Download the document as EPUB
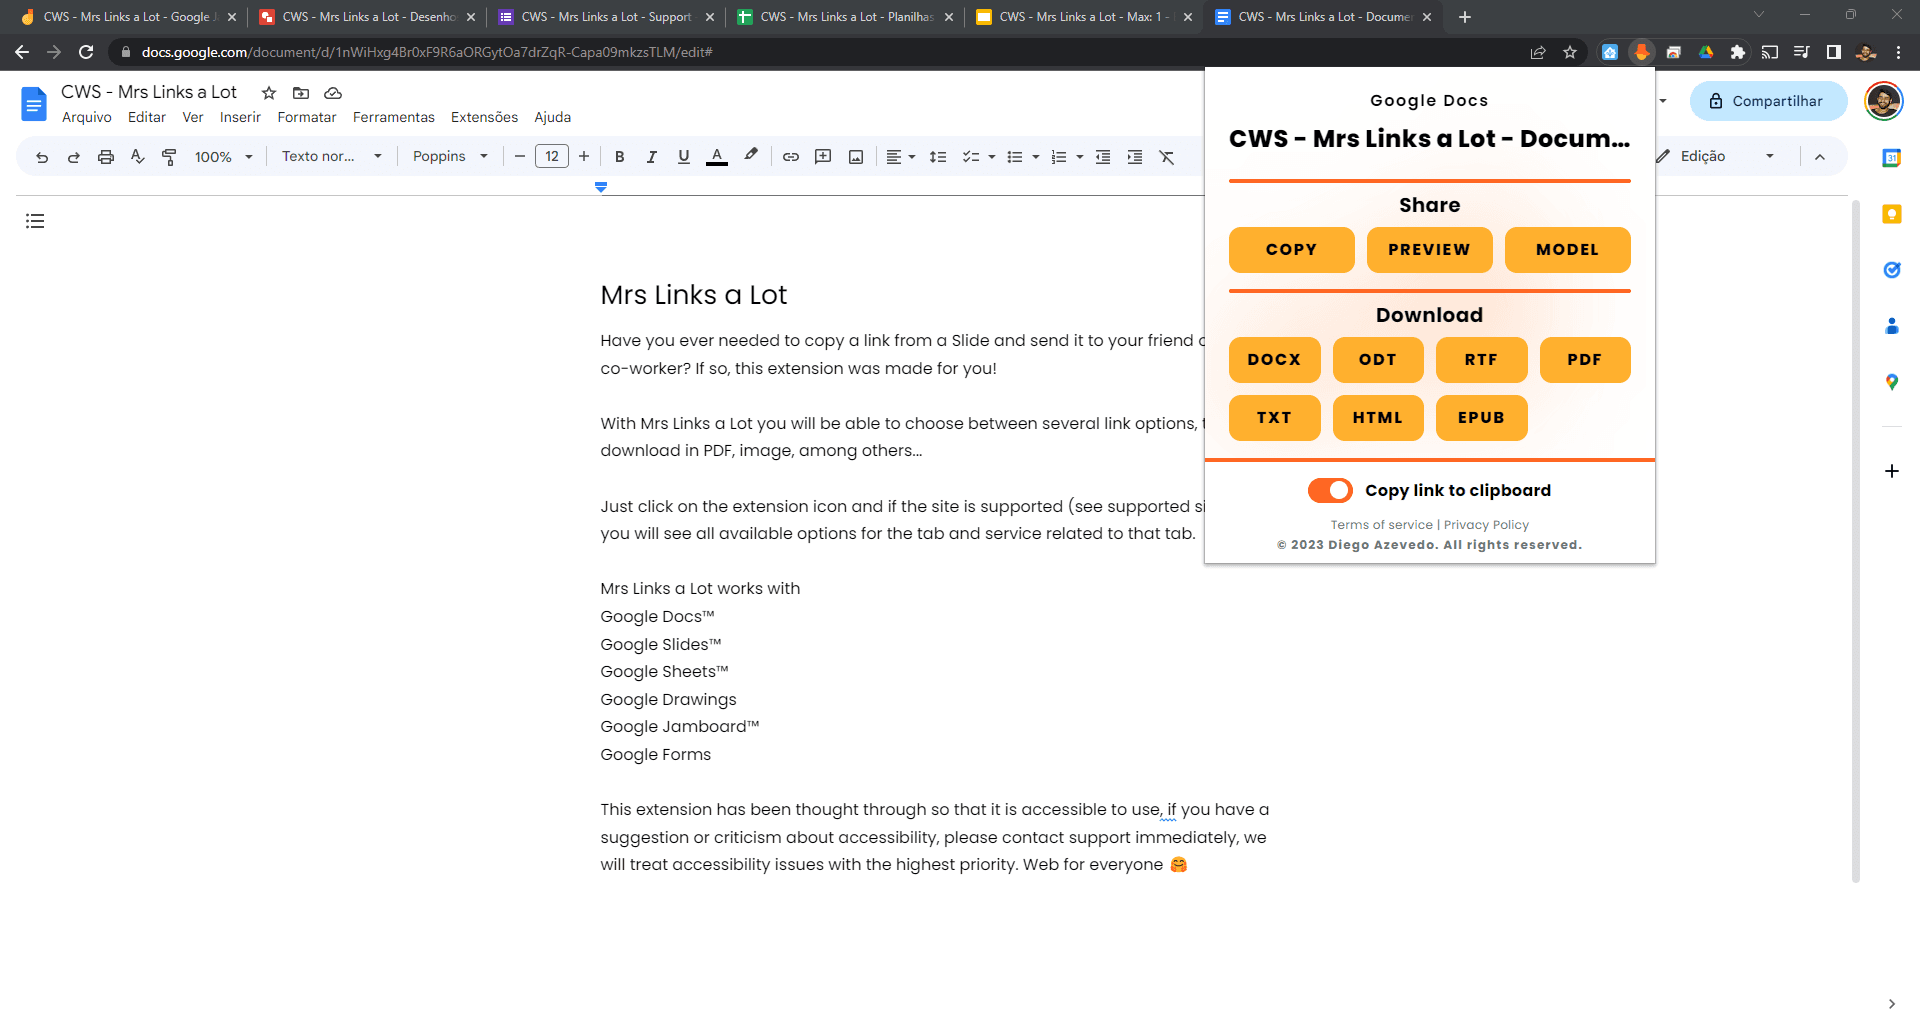 tap(1481, 418)
